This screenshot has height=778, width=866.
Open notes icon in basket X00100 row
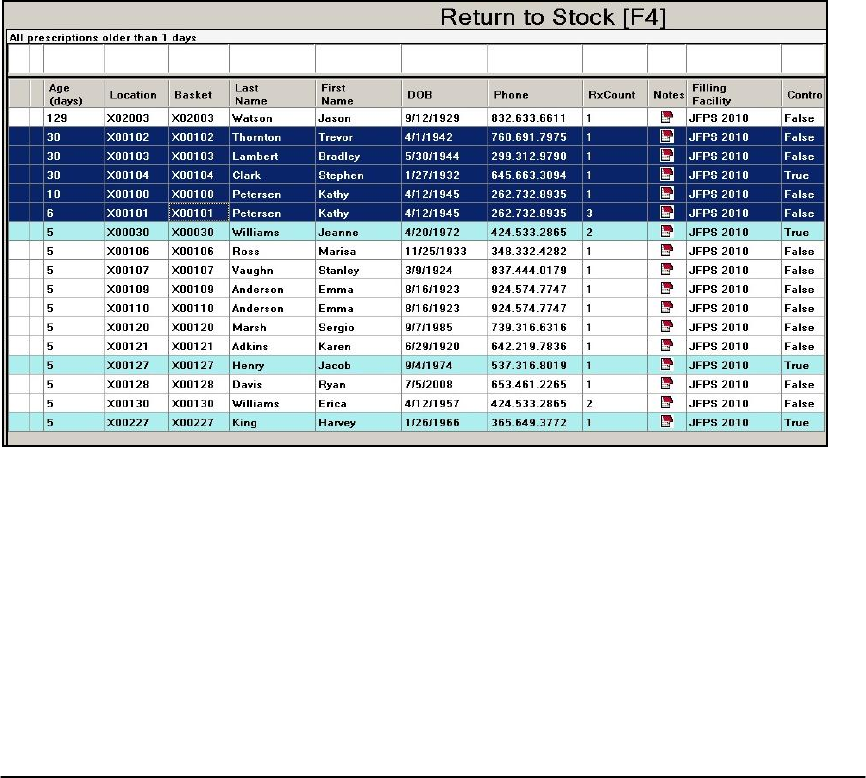(x=667, y=193)
